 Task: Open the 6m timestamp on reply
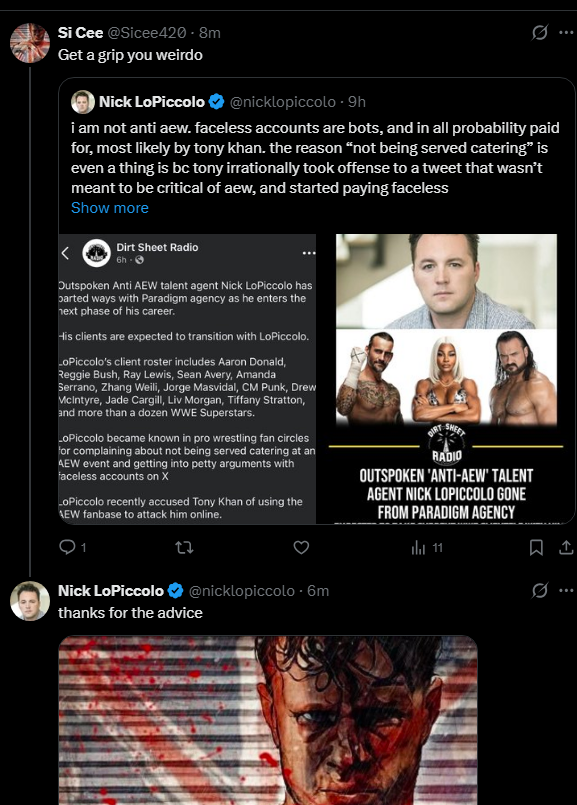[318, 591]
